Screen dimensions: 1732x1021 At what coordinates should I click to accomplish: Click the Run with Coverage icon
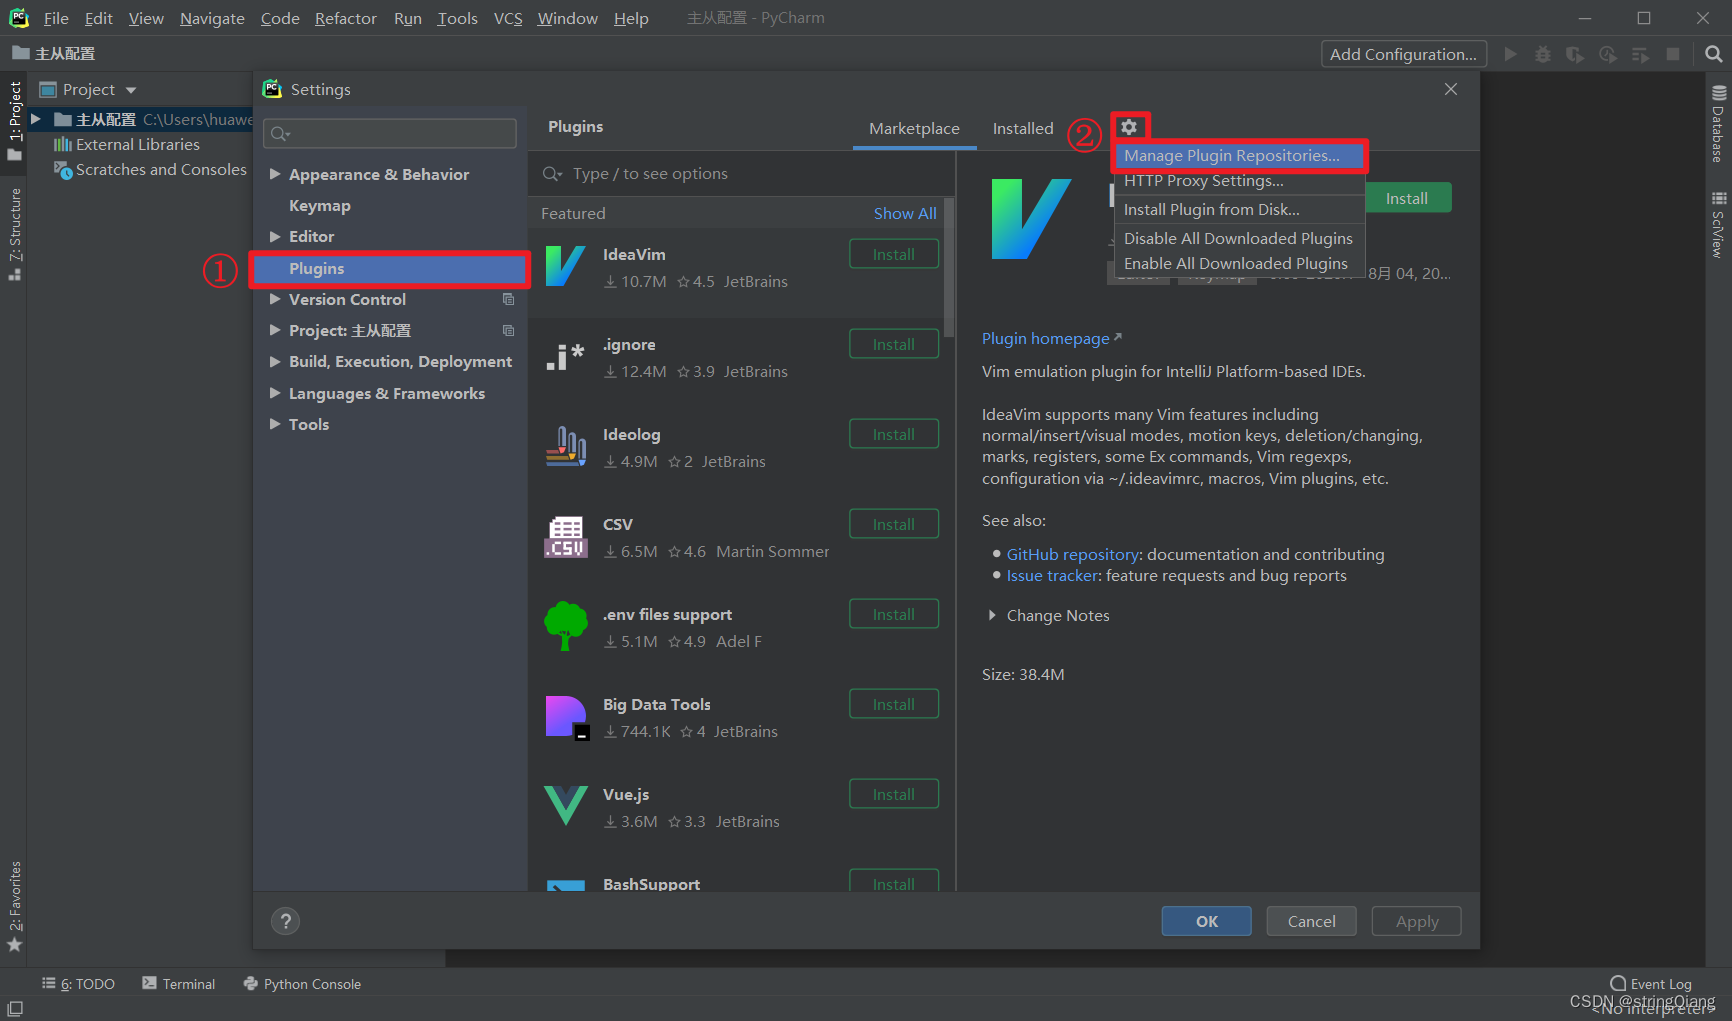pyautogui.click(x=1575, y=54)
